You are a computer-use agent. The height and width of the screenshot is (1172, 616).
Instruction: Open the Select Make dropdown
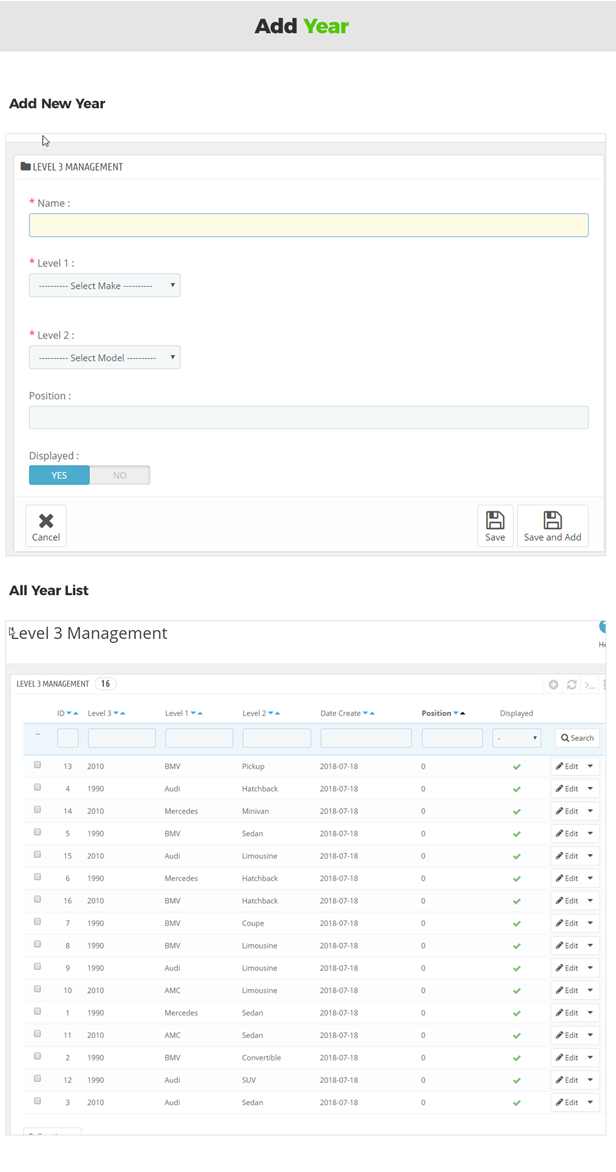tap(105, 286)
